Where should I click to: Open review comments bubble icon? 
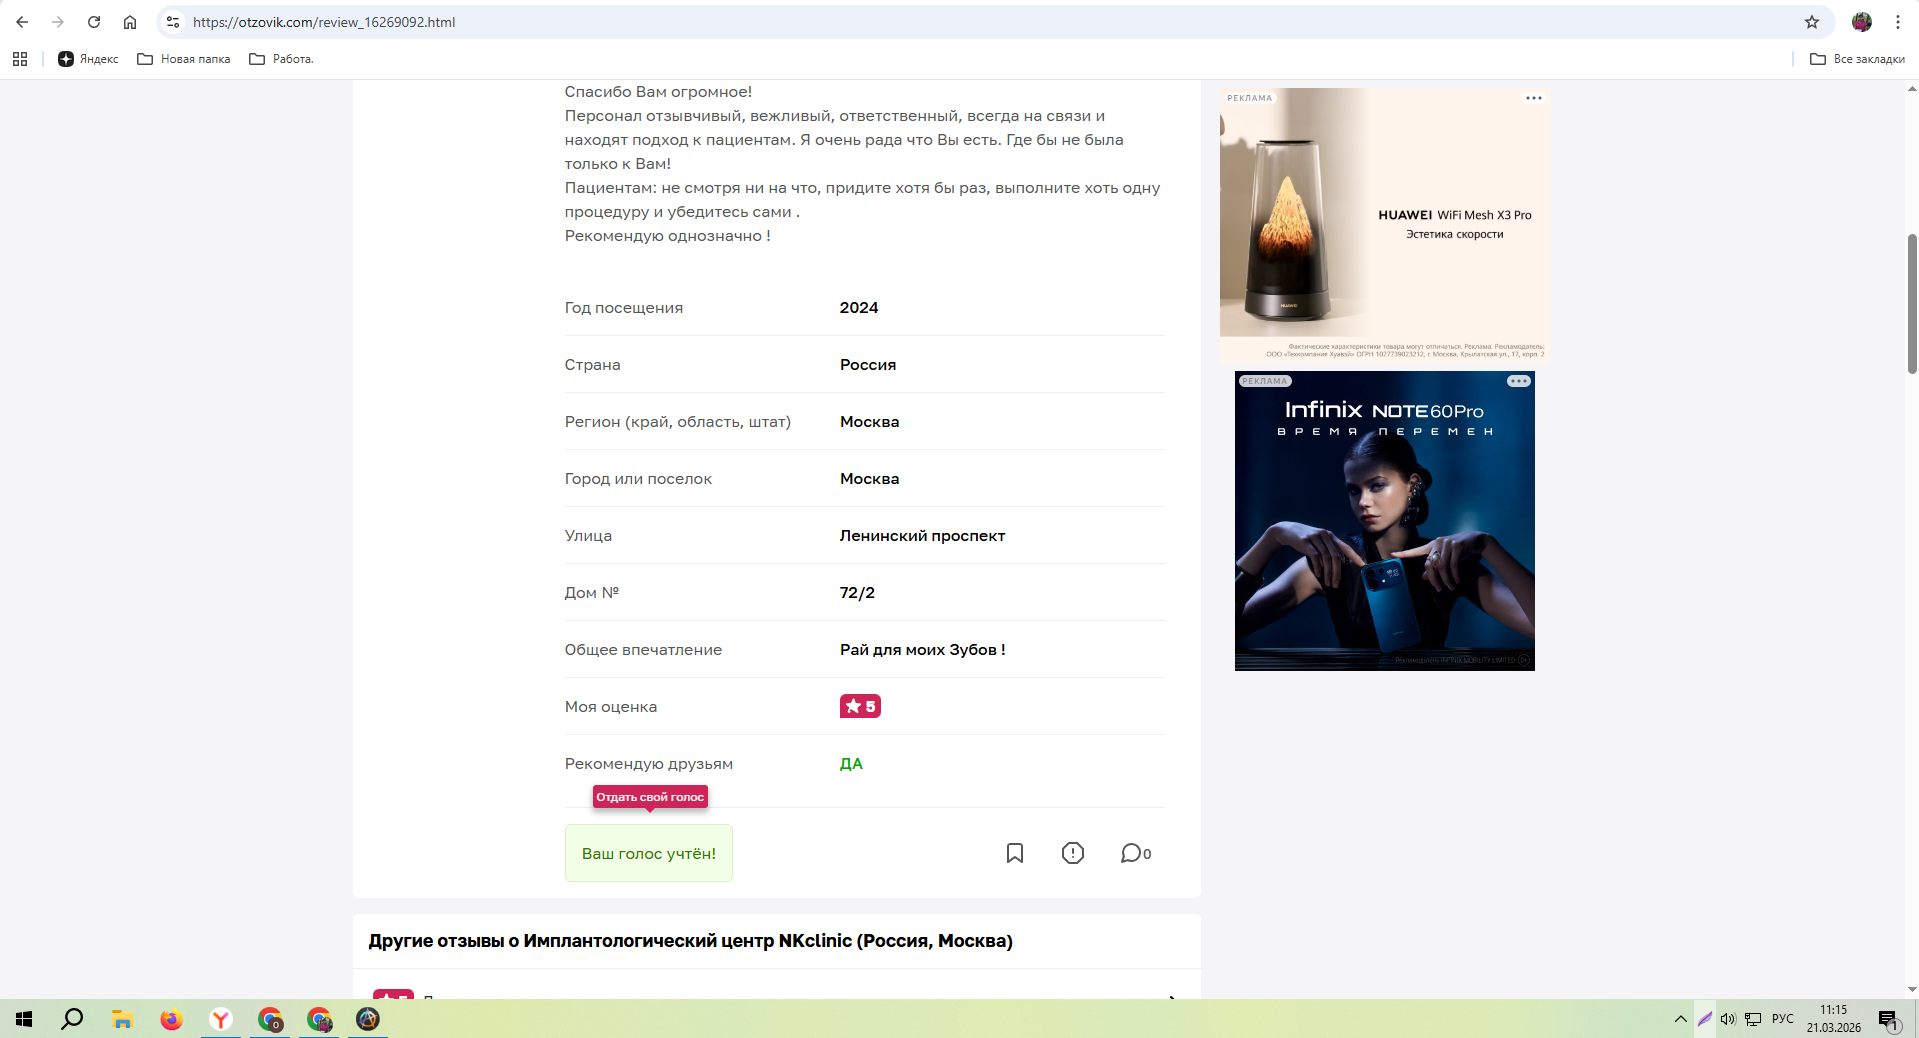(x=1135, y=853)
